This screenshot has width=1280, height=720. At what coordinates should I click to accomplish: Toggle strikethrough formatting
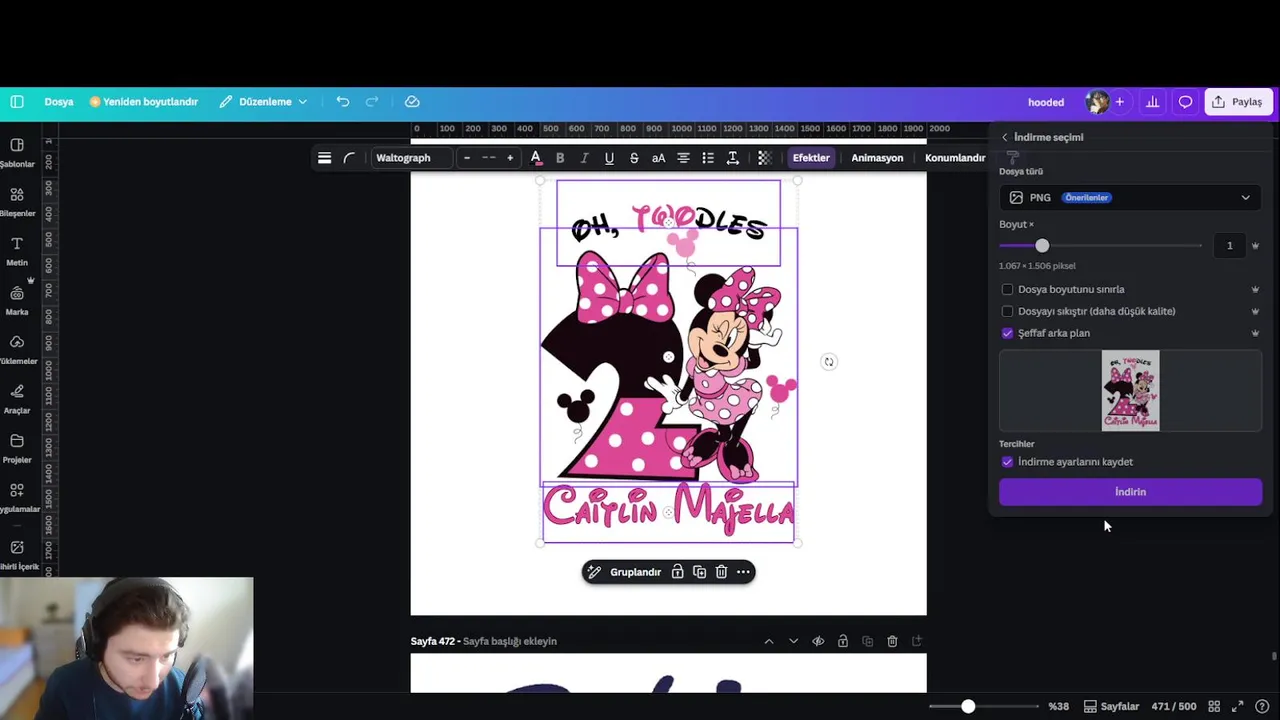[x=634, y=158]
